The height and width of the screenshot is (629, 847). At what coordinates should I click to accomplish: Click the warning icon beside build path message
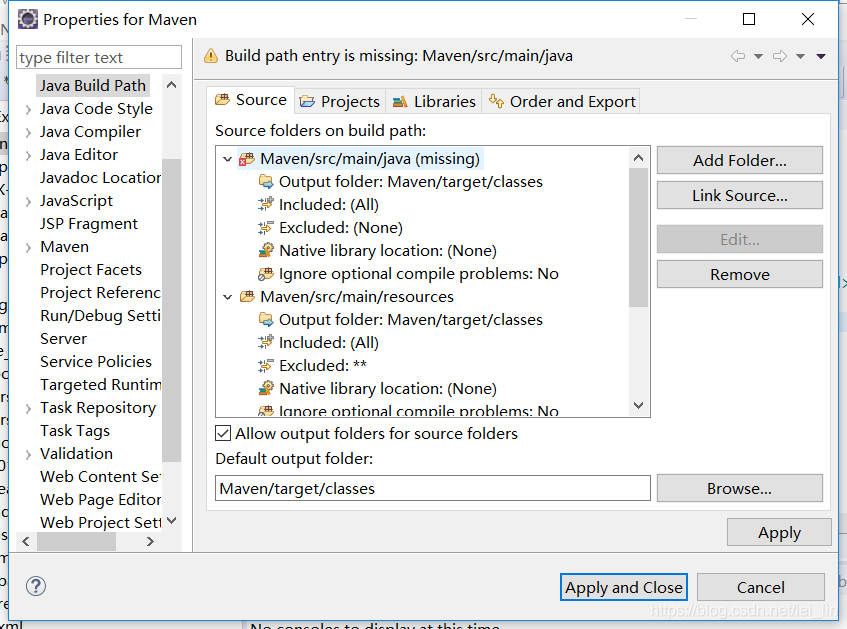coord(211,56)
